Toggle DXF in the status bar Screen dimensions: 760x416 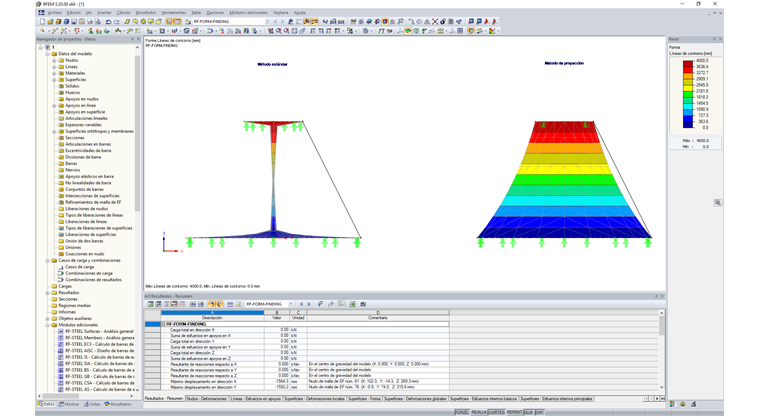(539, 412)
